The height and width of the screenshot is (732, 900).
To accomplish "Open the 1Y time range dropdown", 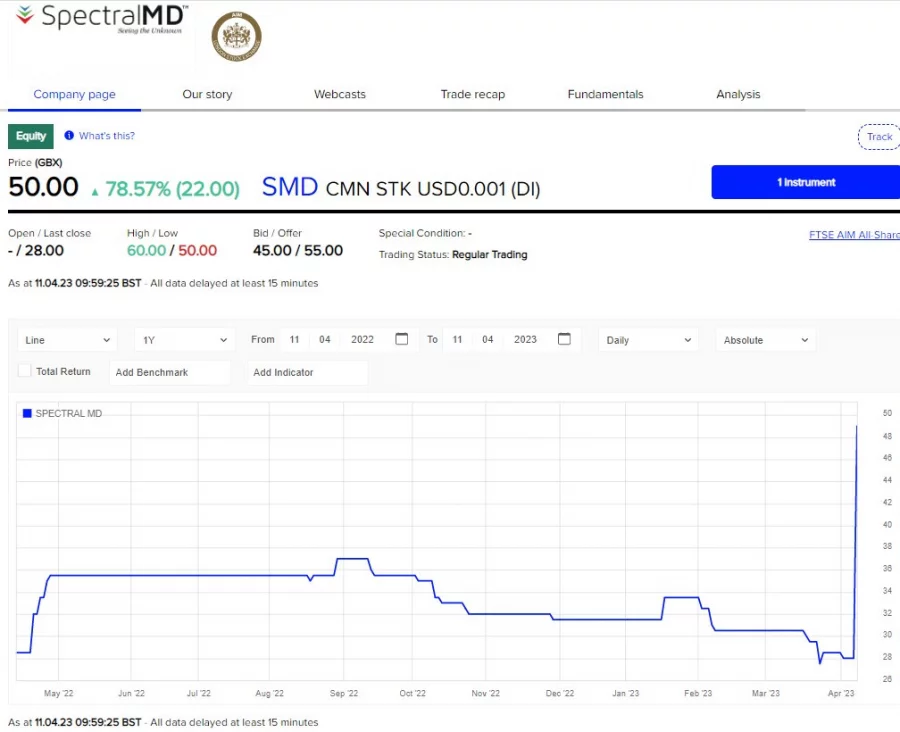I will tap(183, 339).
